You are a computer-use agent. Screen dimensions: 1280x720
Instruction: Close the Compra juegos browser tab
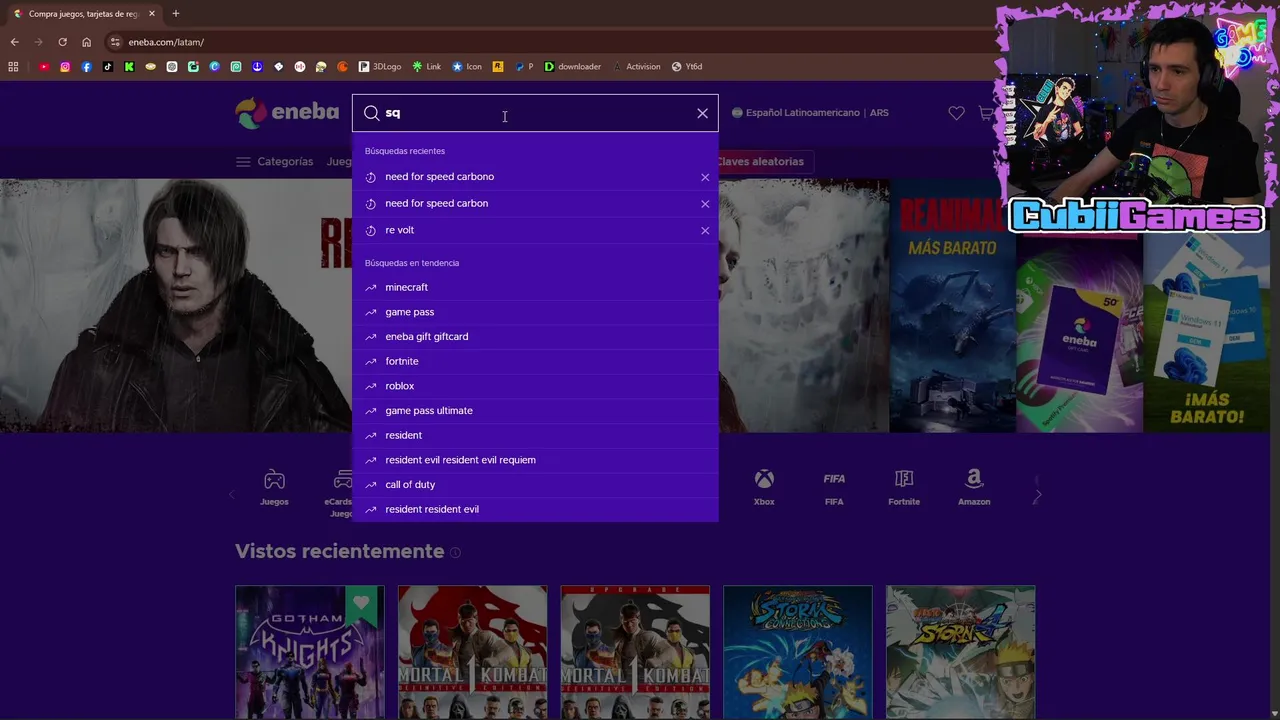coord(152,14)
